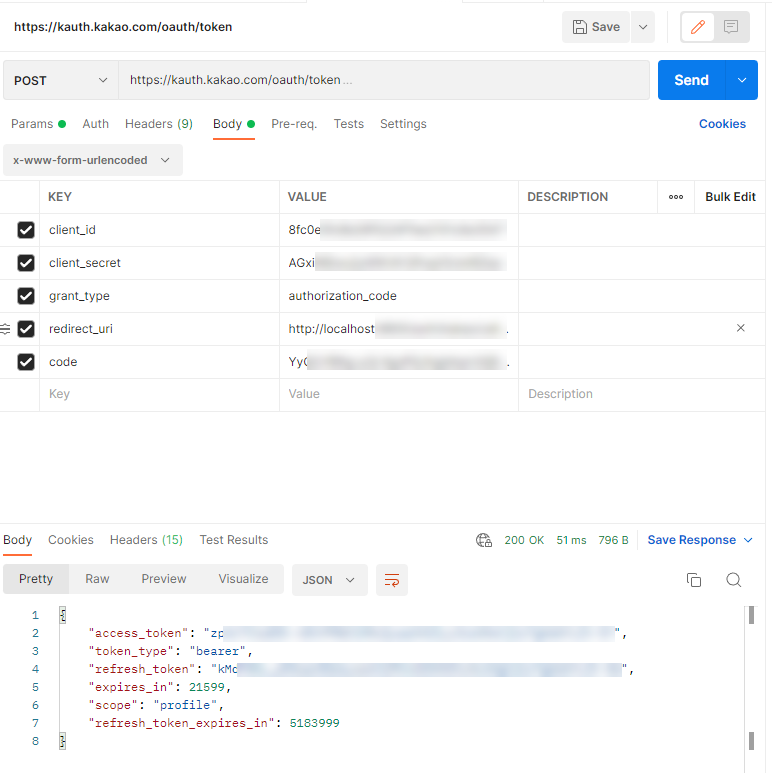Delete the redirect_uri row with X
772x773 pixels.
(740, 328)
